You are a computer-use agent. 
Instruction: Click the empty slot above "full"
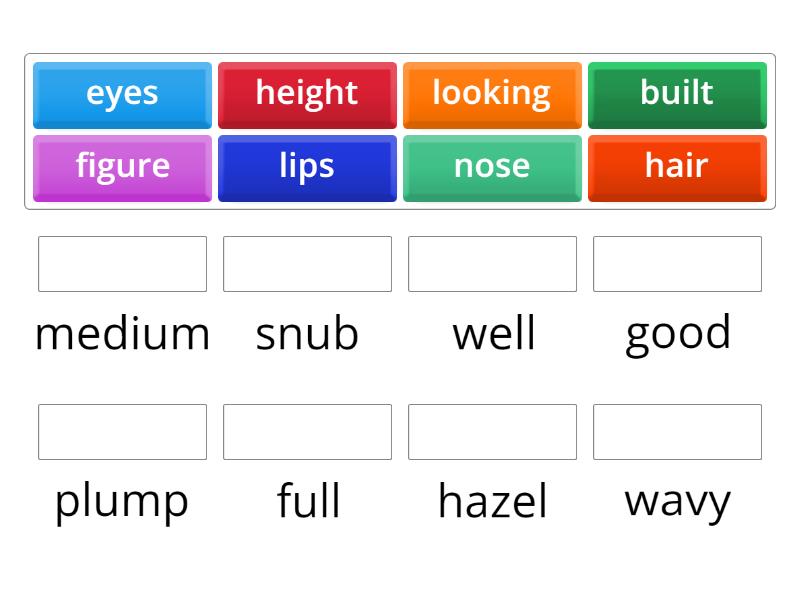(307, 432)
